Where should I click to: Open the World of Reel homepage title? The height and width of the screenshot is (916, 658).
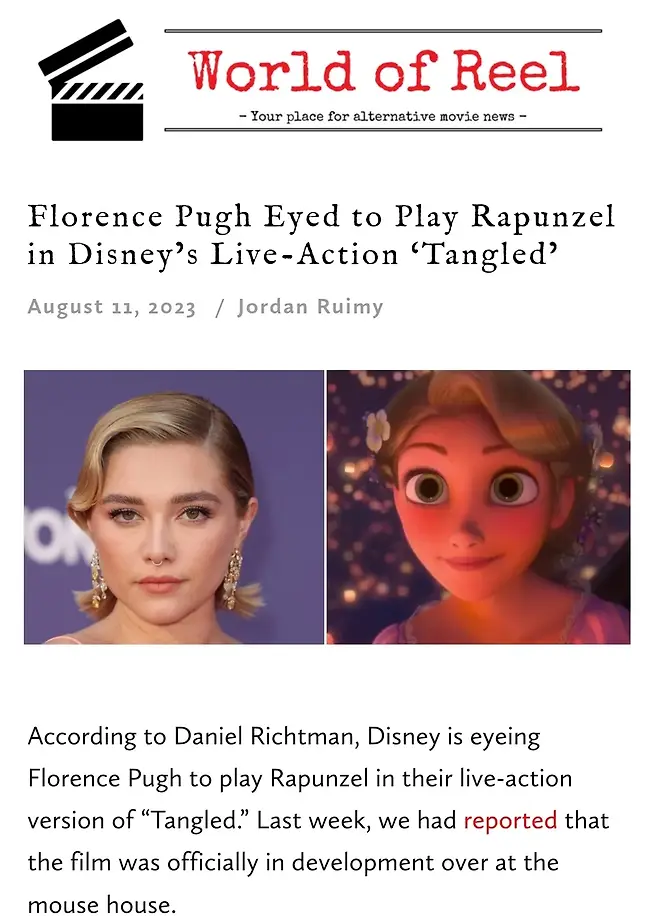pos(384,72)
